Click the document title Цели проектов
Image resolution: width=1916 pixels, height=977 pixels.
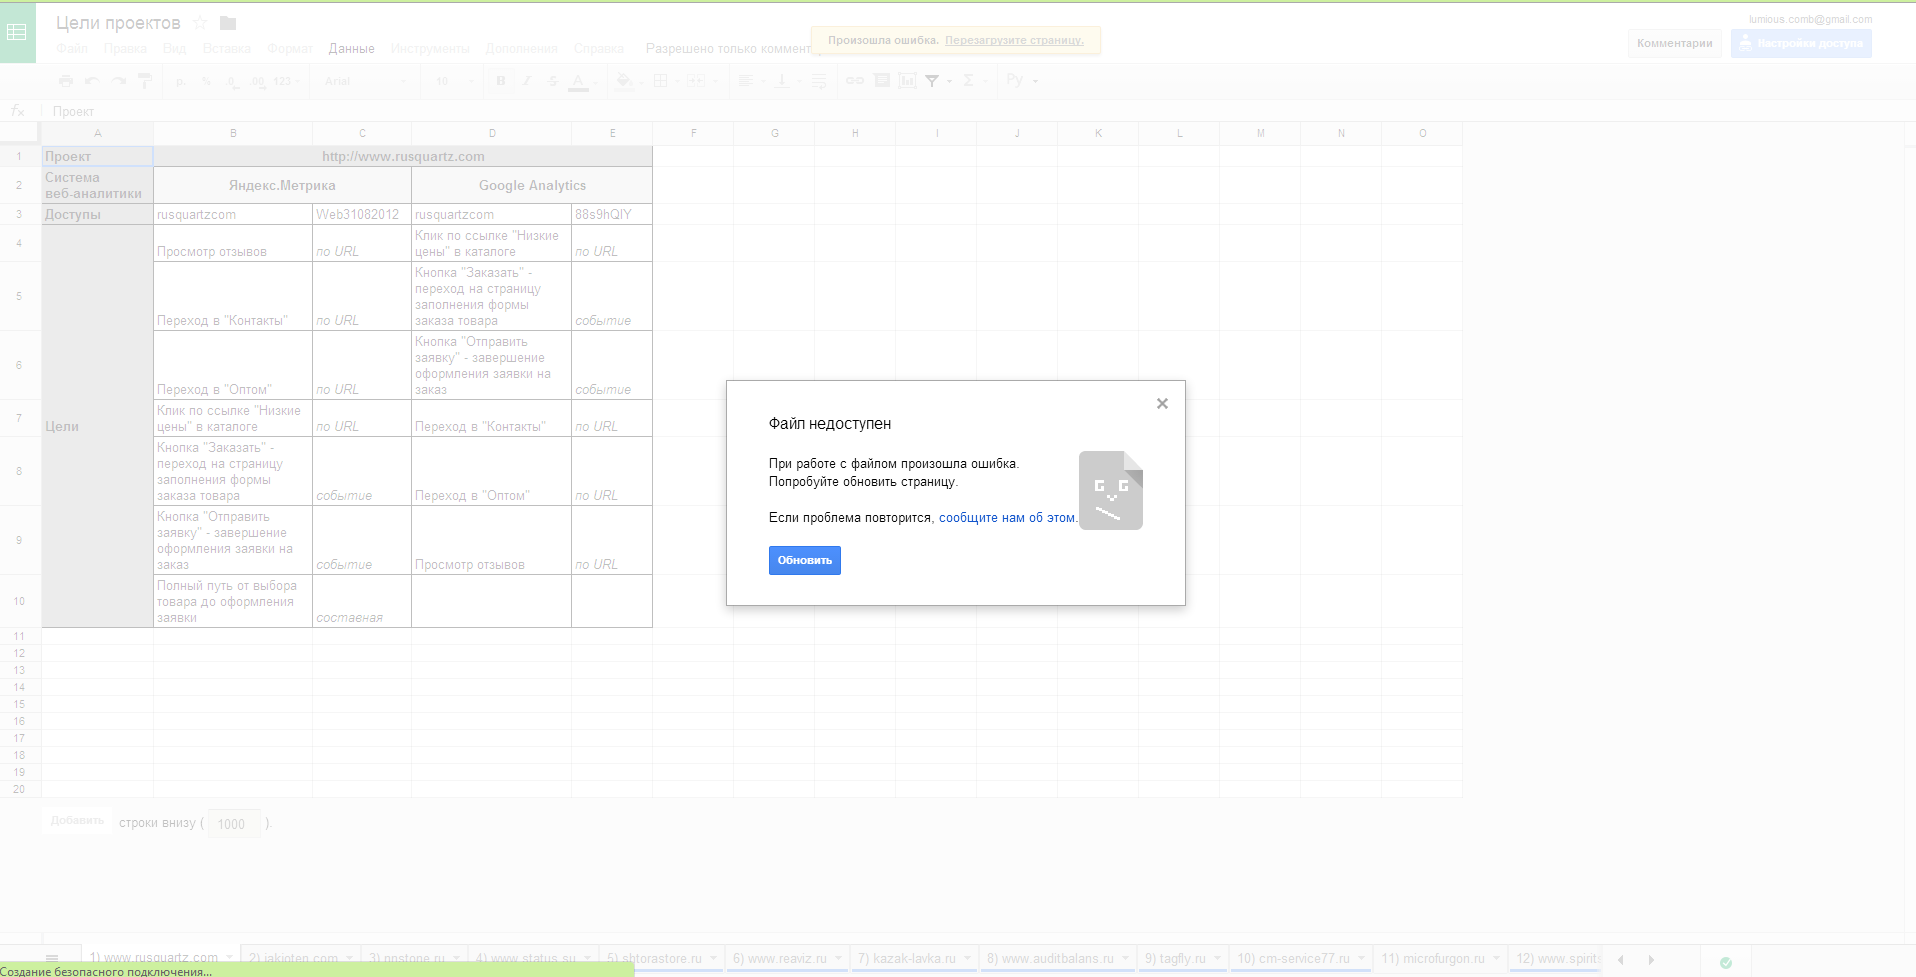pyautogui.click(x=118, y=23)
